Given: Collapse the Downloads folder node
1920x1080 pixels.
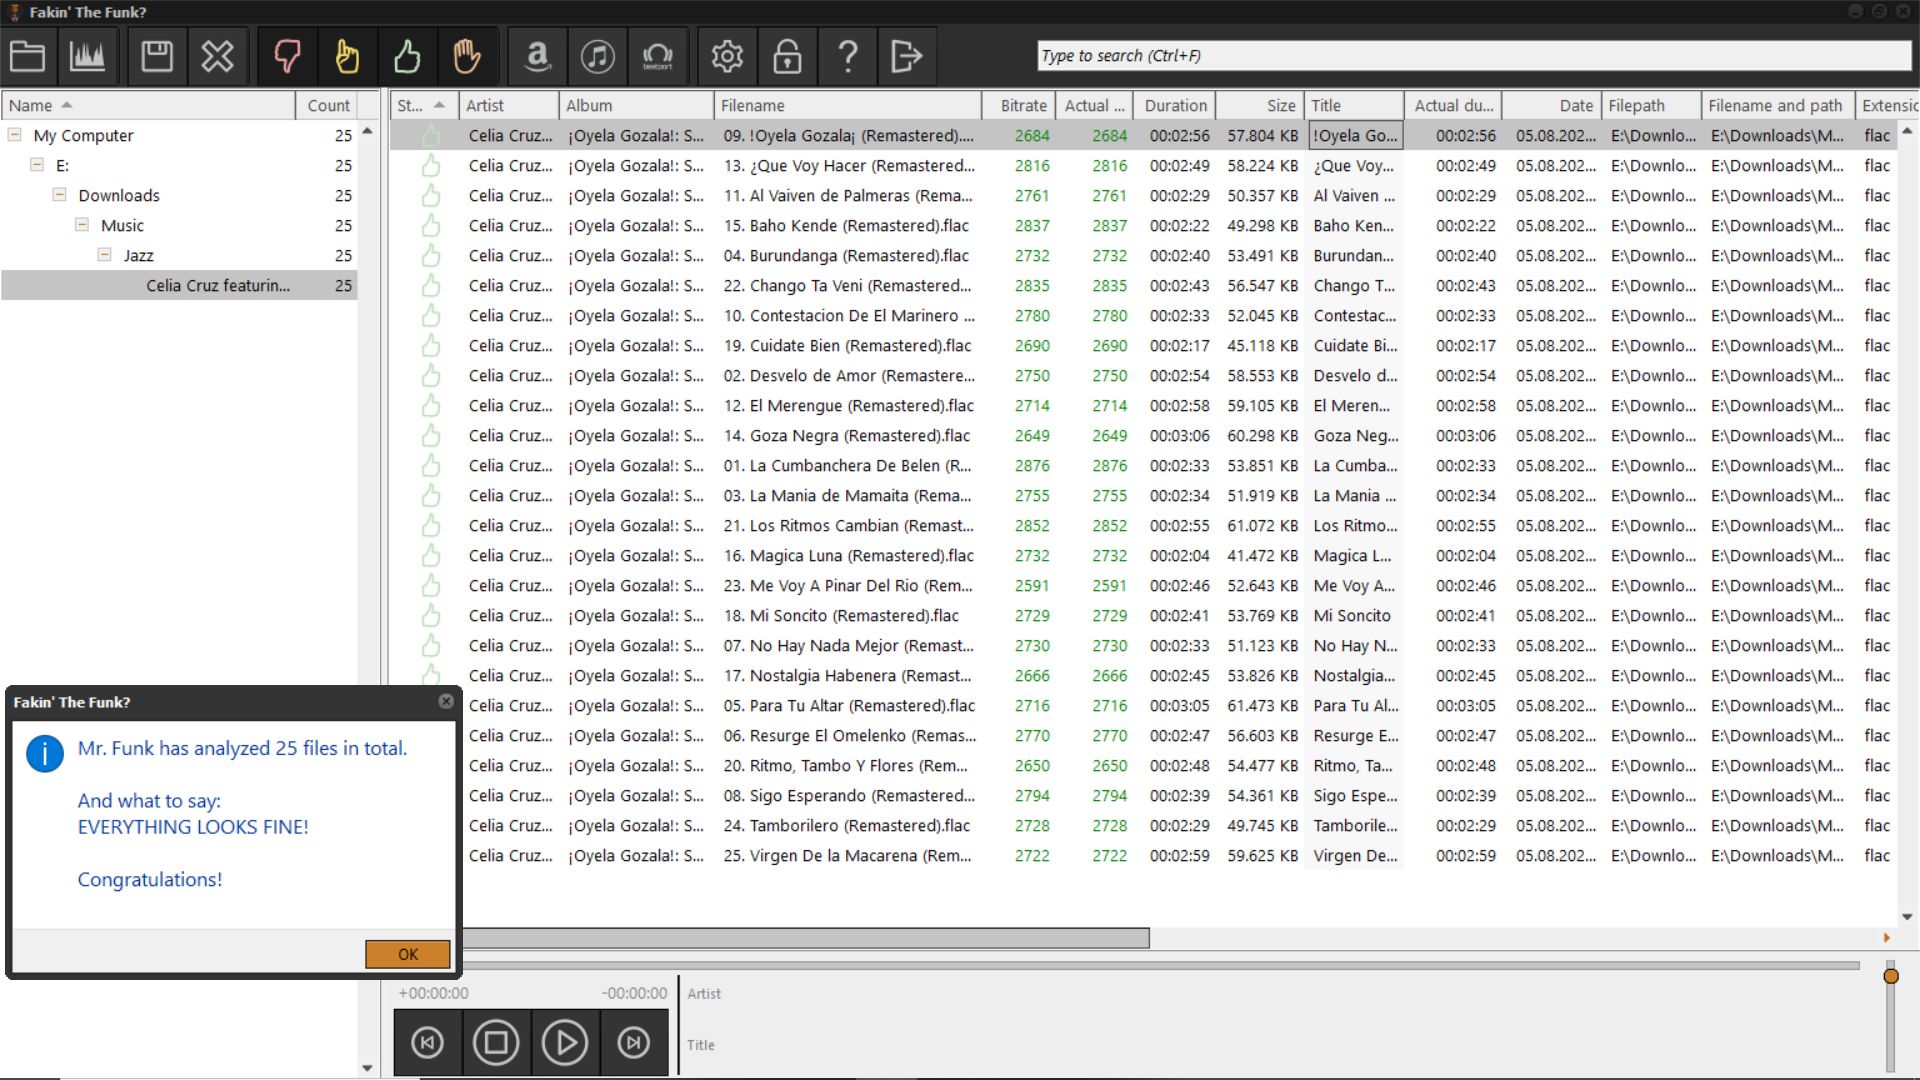Looking at the screenshot, I should coord(60,195).
